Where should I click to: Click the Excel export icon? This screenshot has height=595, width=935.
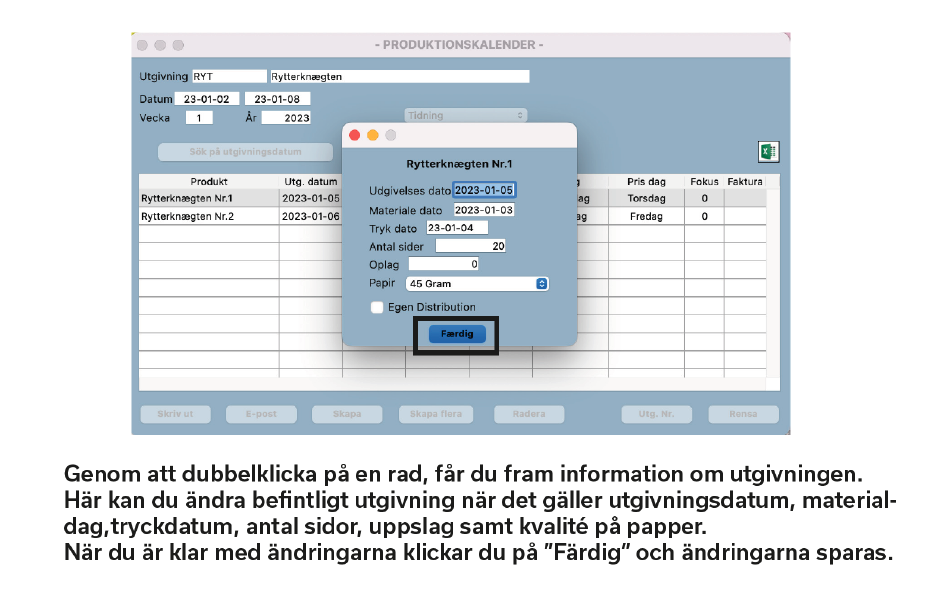point(768,152)
